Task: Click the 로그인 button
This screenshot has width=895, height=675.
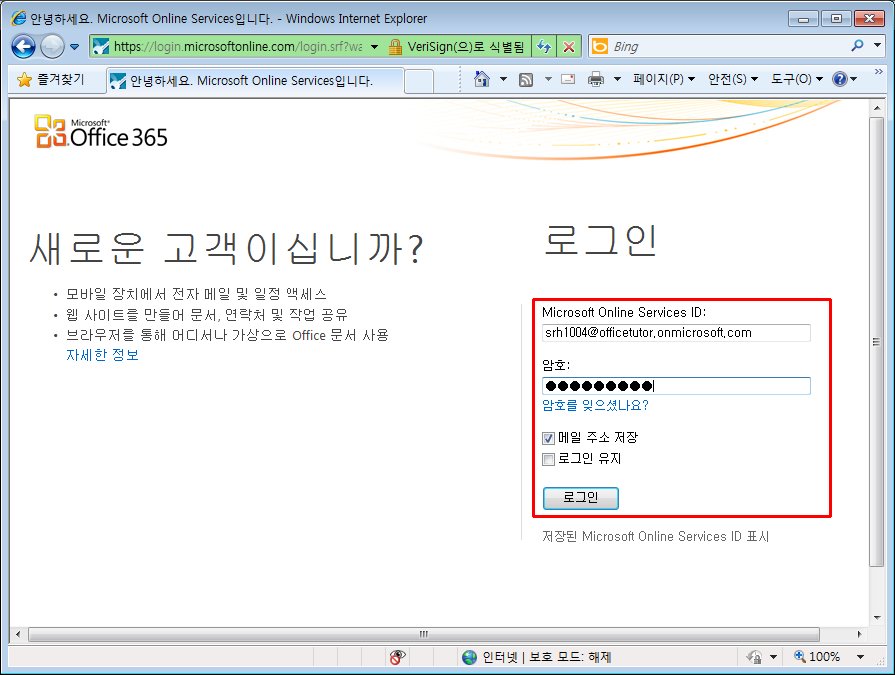Action: tap(580, 498)
